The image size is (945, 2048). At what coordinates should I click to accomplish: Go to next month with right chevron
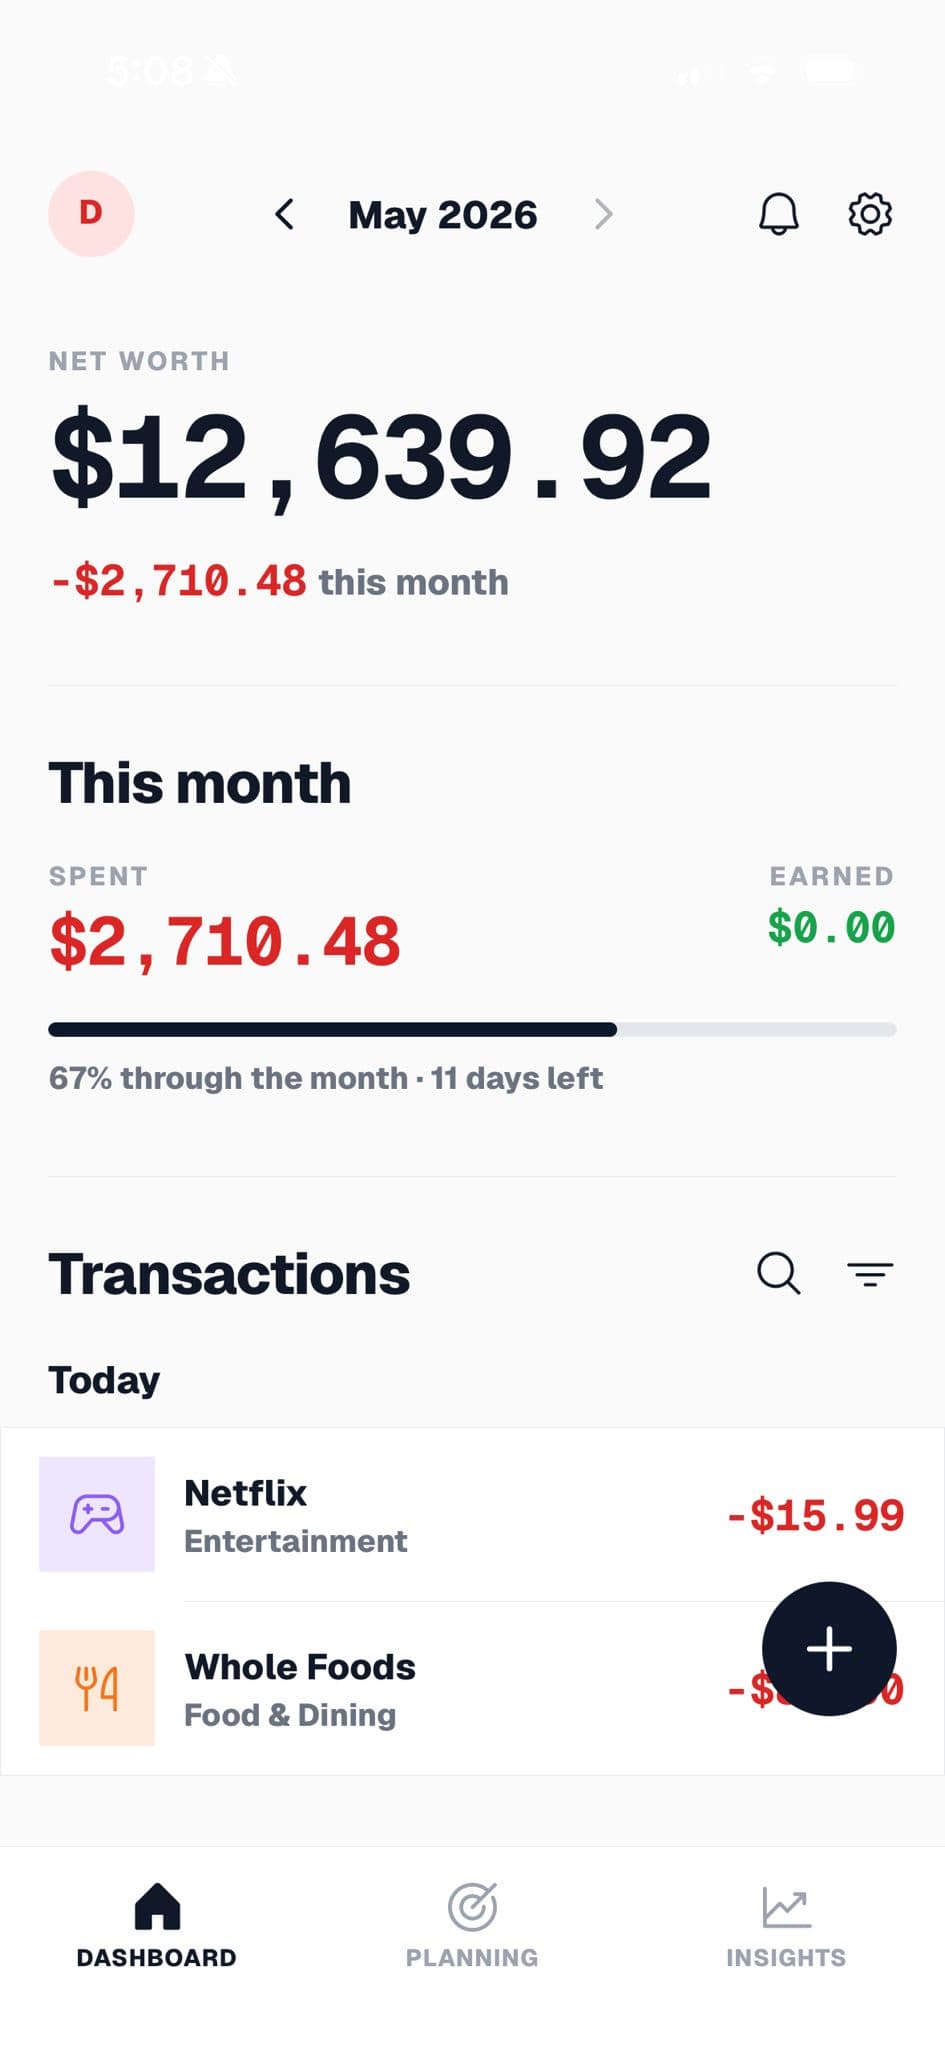(603, 214)
